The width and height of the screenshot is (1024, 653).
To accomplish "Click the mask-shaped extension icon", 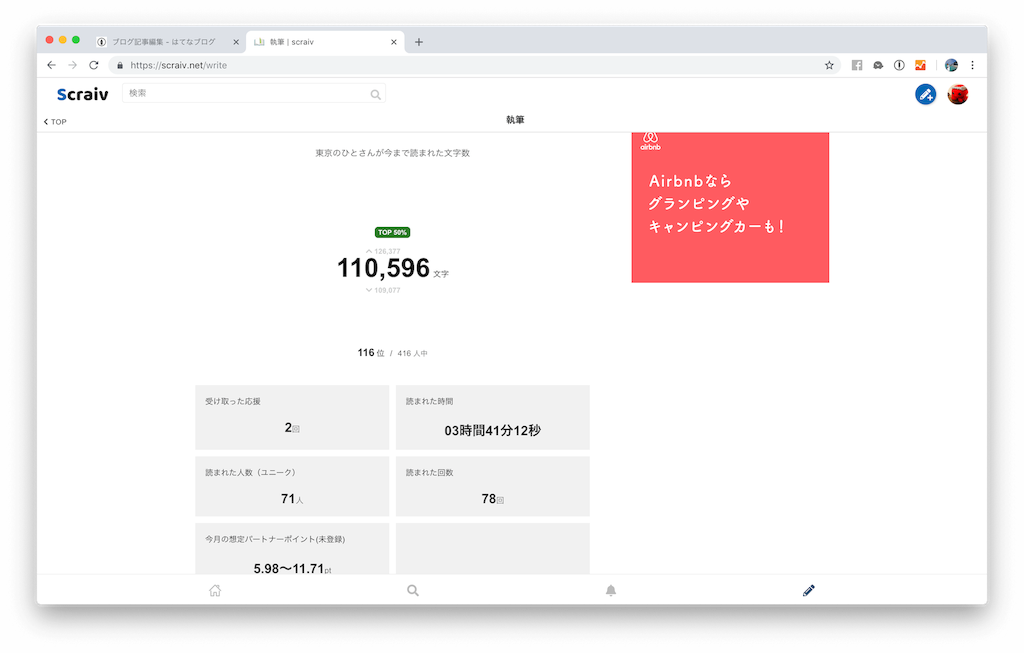I will 878,65.
